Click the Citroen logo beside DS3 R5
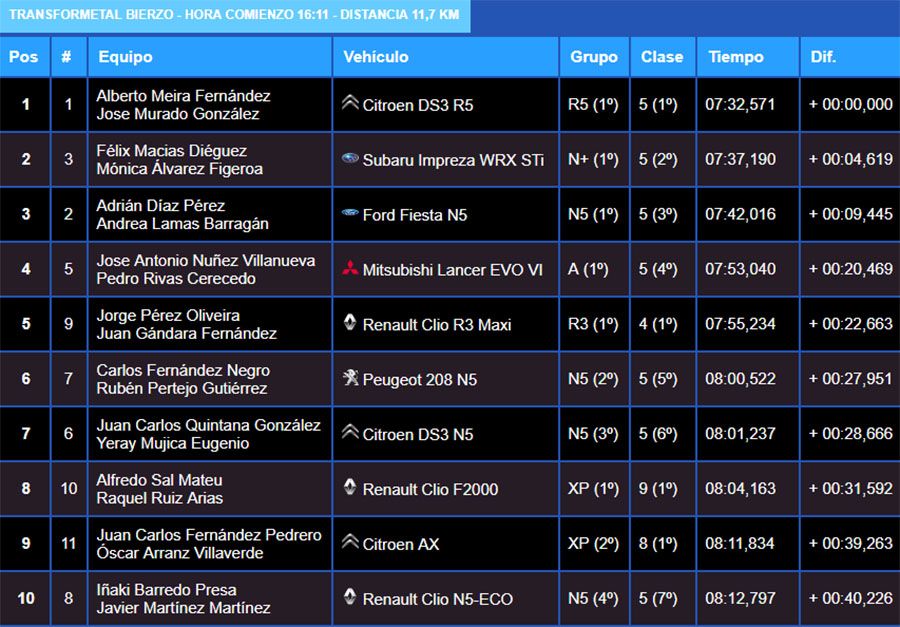 tap(350, 103)
